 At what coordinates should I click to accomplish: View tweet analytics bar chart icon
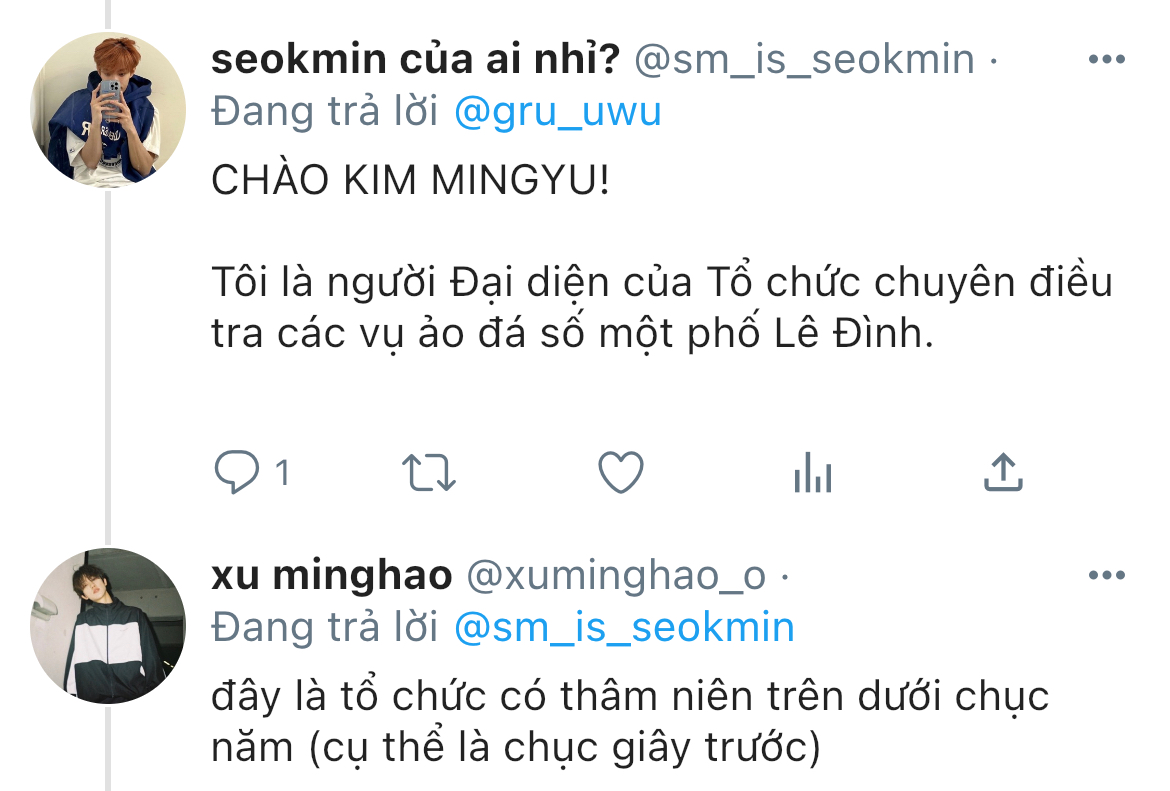[x=812, y=473]
